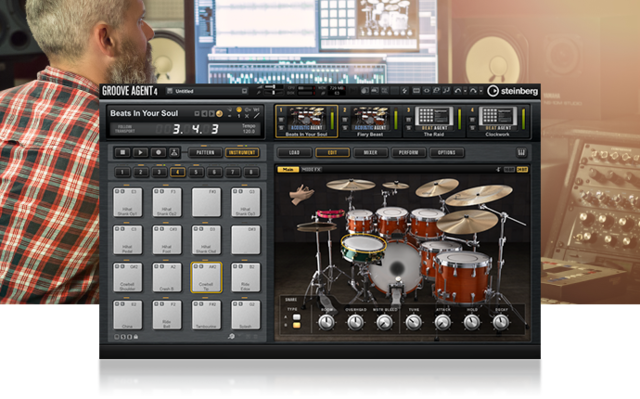This screenshot has width=640, height=399.
Task: Toggle Follow Transport
Action: 125,129
